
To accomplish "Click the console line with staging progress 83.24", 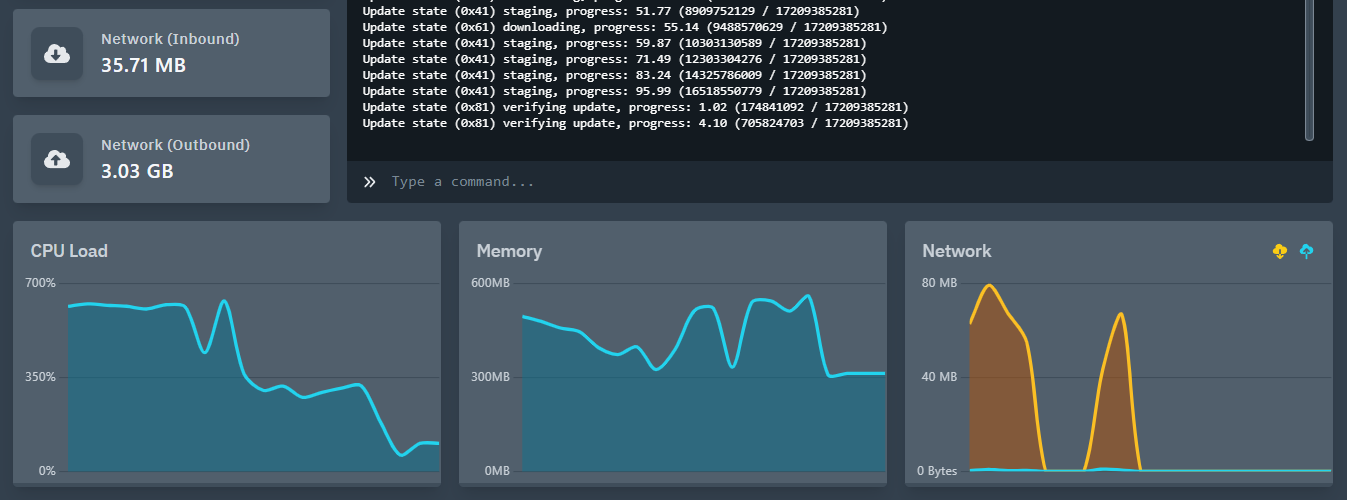I will click(614, 76).
